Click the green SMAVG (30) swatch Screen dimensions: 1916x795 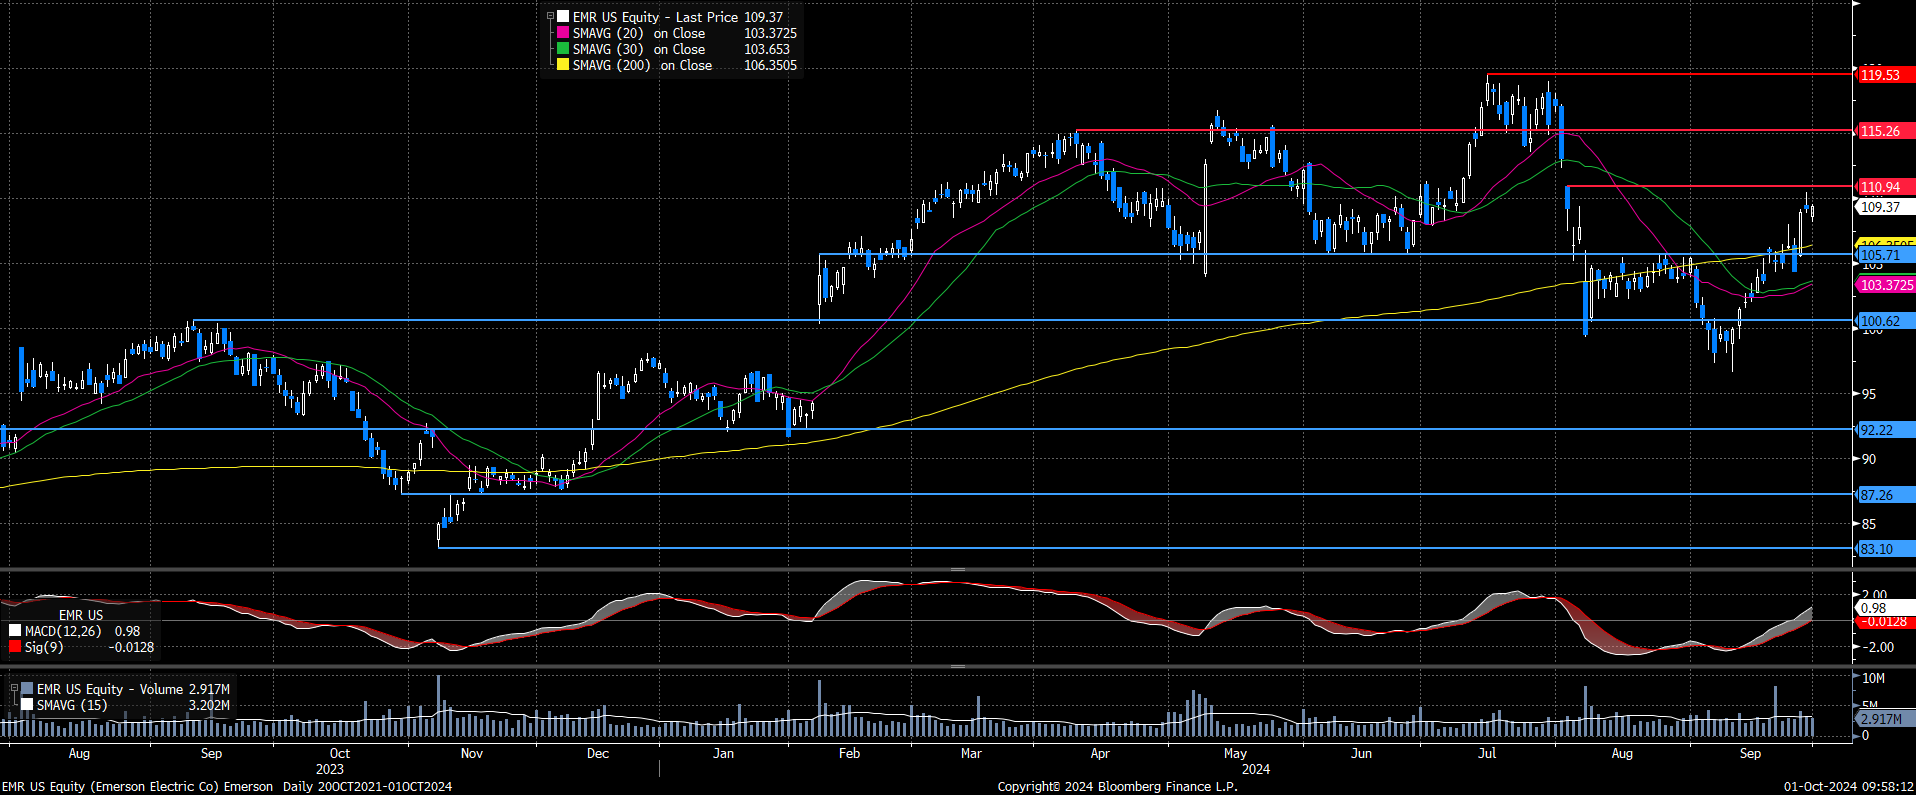(563, 49)
